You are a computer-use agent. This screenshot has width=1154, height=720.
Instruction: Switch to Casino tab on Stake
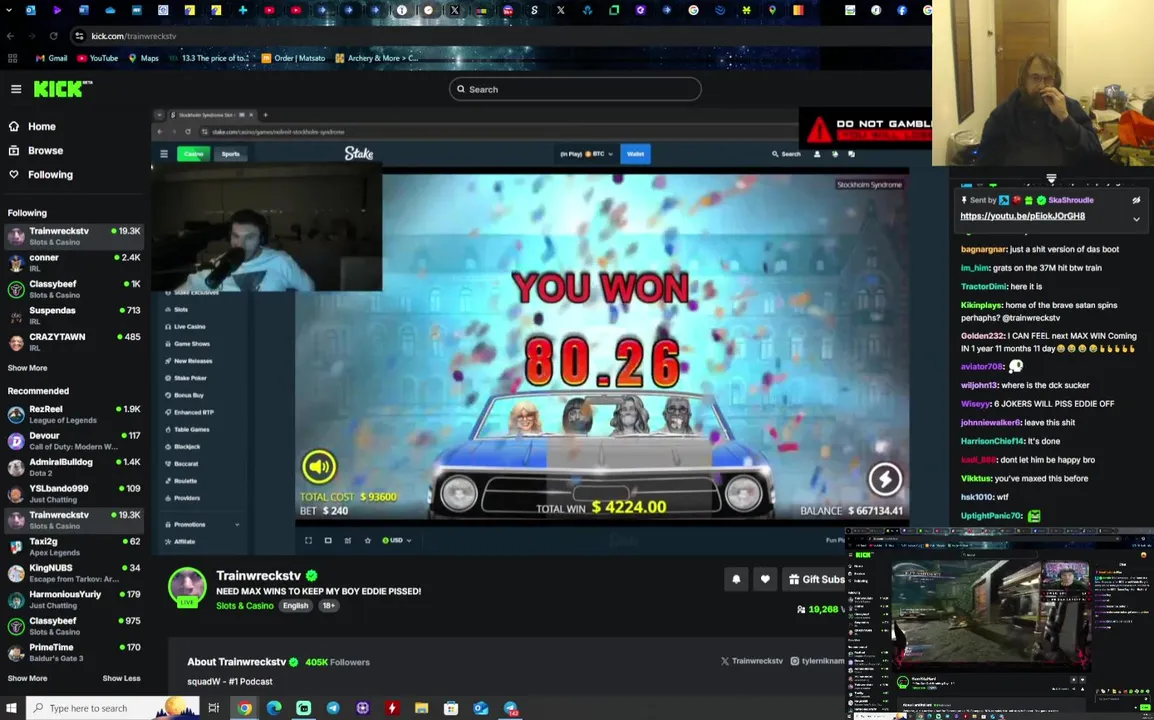[x=194, y=154]
